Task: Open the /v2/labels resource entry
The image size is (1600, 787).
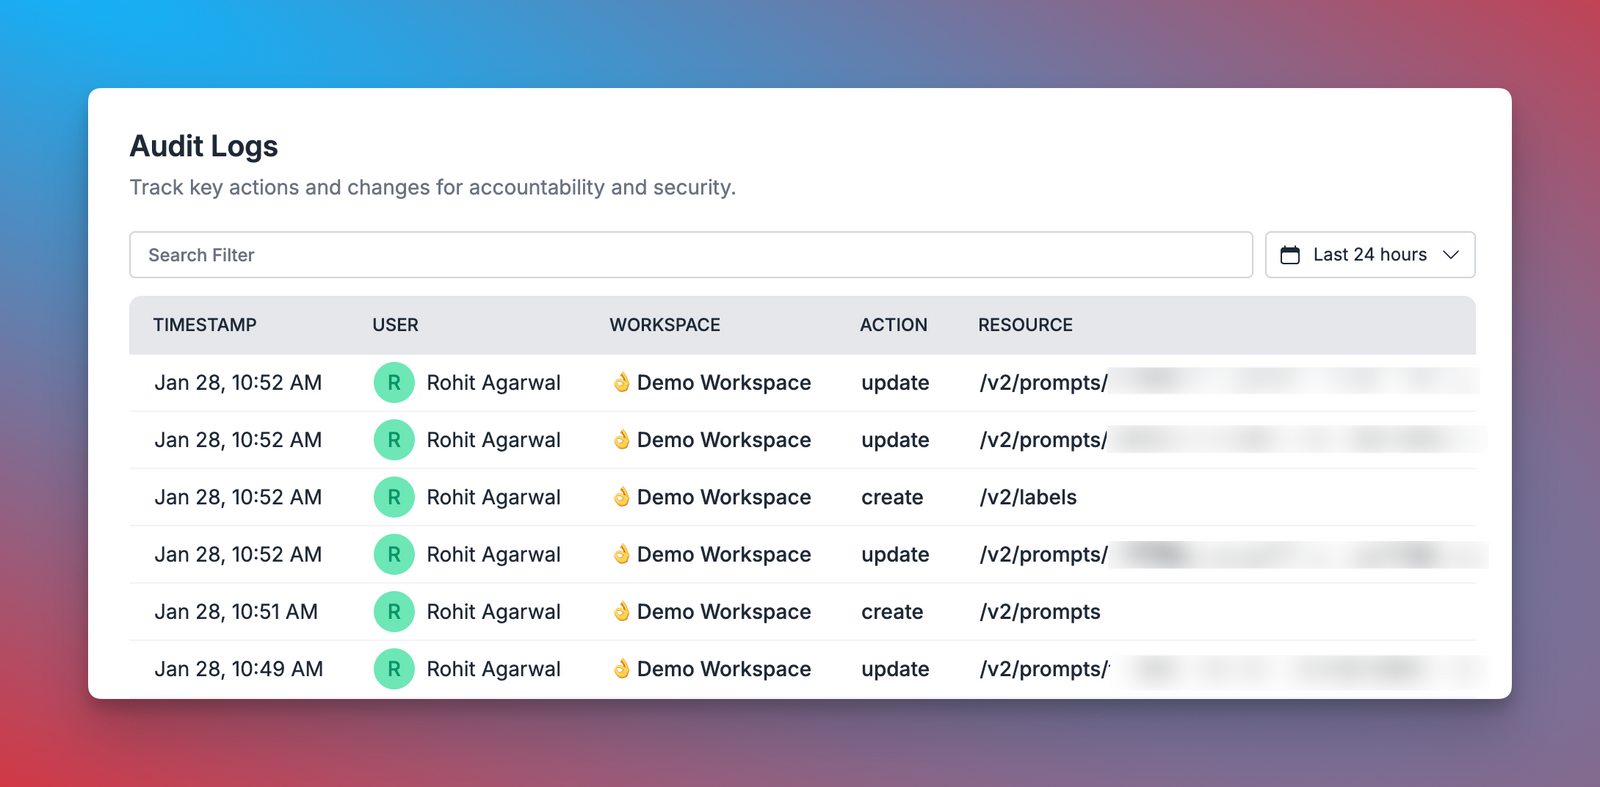Action: 1028,497
